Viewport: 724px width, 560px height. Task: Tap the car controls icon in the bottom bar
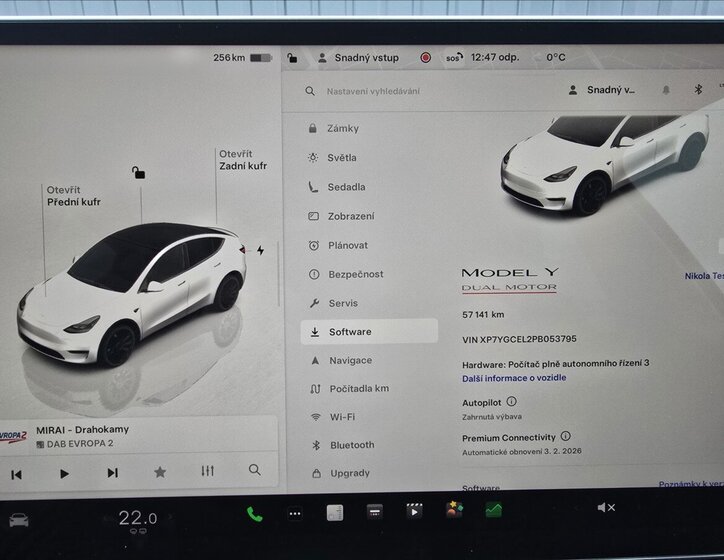tap(19, 520)
